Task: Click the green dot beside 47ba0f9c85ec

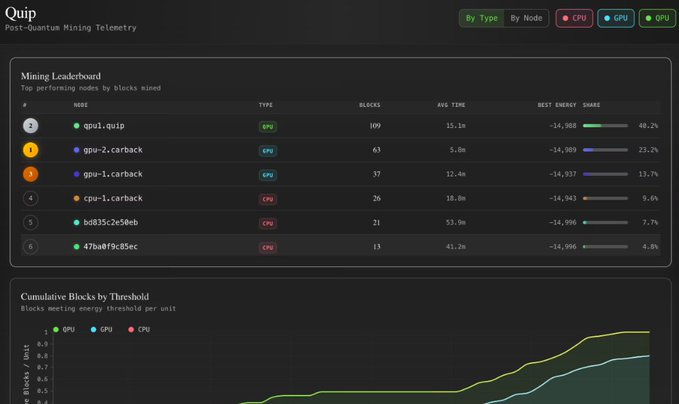Action: tap(77, 247)
